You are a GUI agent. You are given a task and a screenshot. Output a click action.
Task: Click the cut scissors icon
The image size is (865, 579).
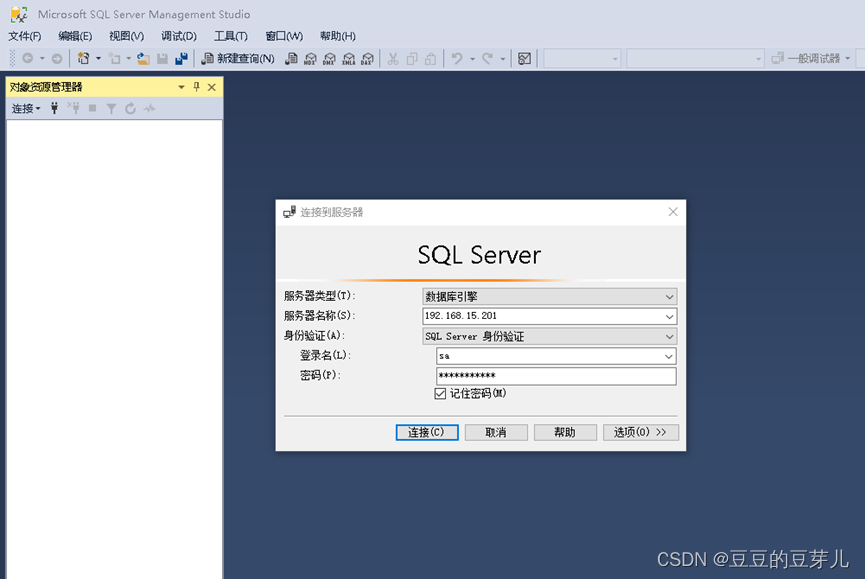tap(393, 58)
